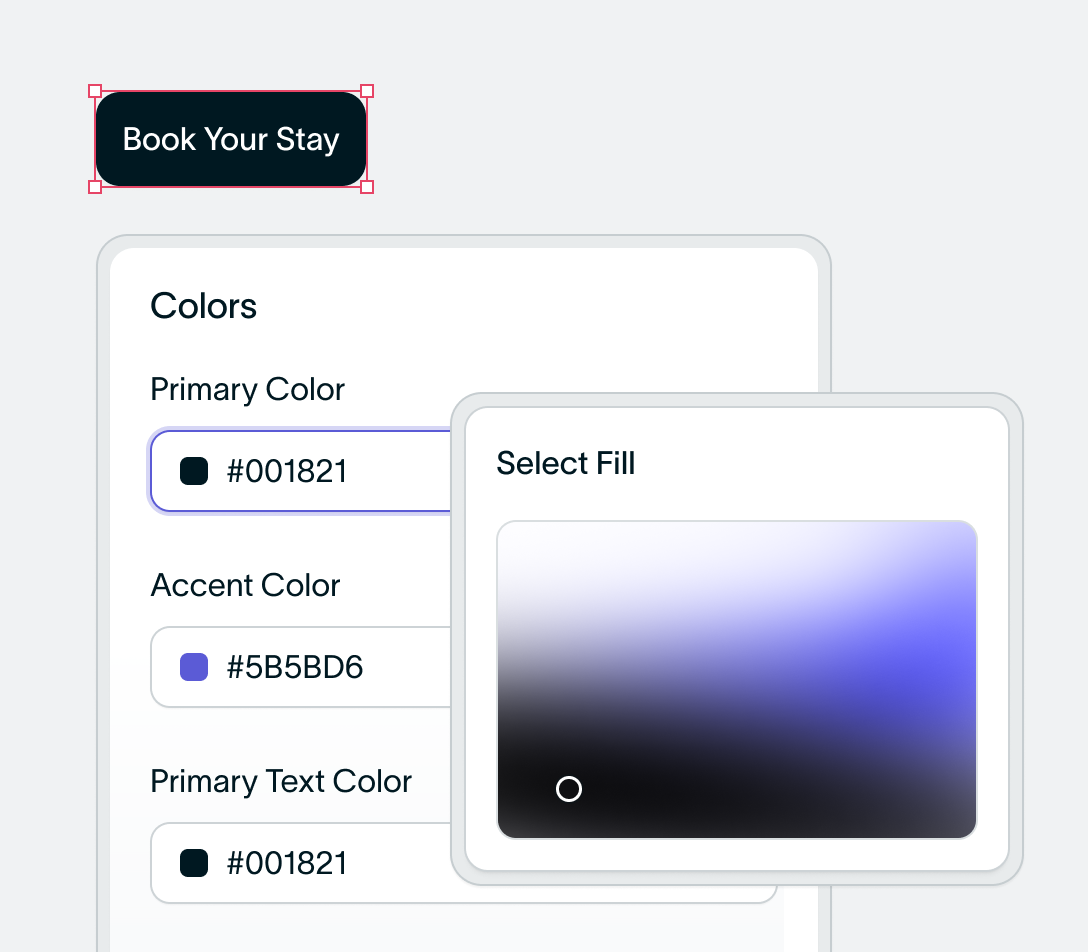Click the "Select Fill" popup title
This screenshot has width=1088, height=952.
[566, 464]
